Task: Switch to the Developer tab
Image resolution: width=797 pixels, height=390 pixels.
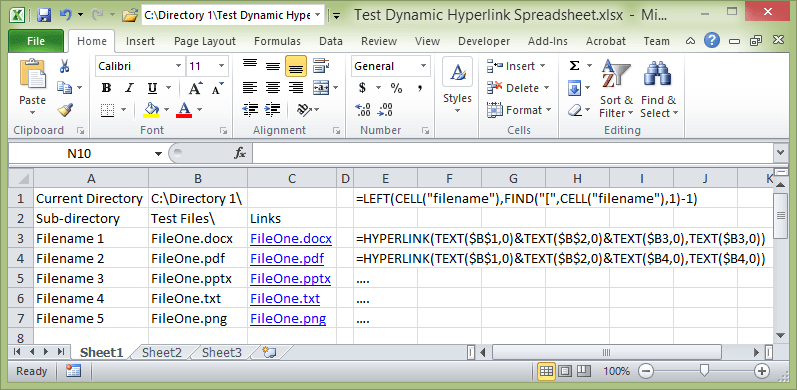Action: point(484,41)
